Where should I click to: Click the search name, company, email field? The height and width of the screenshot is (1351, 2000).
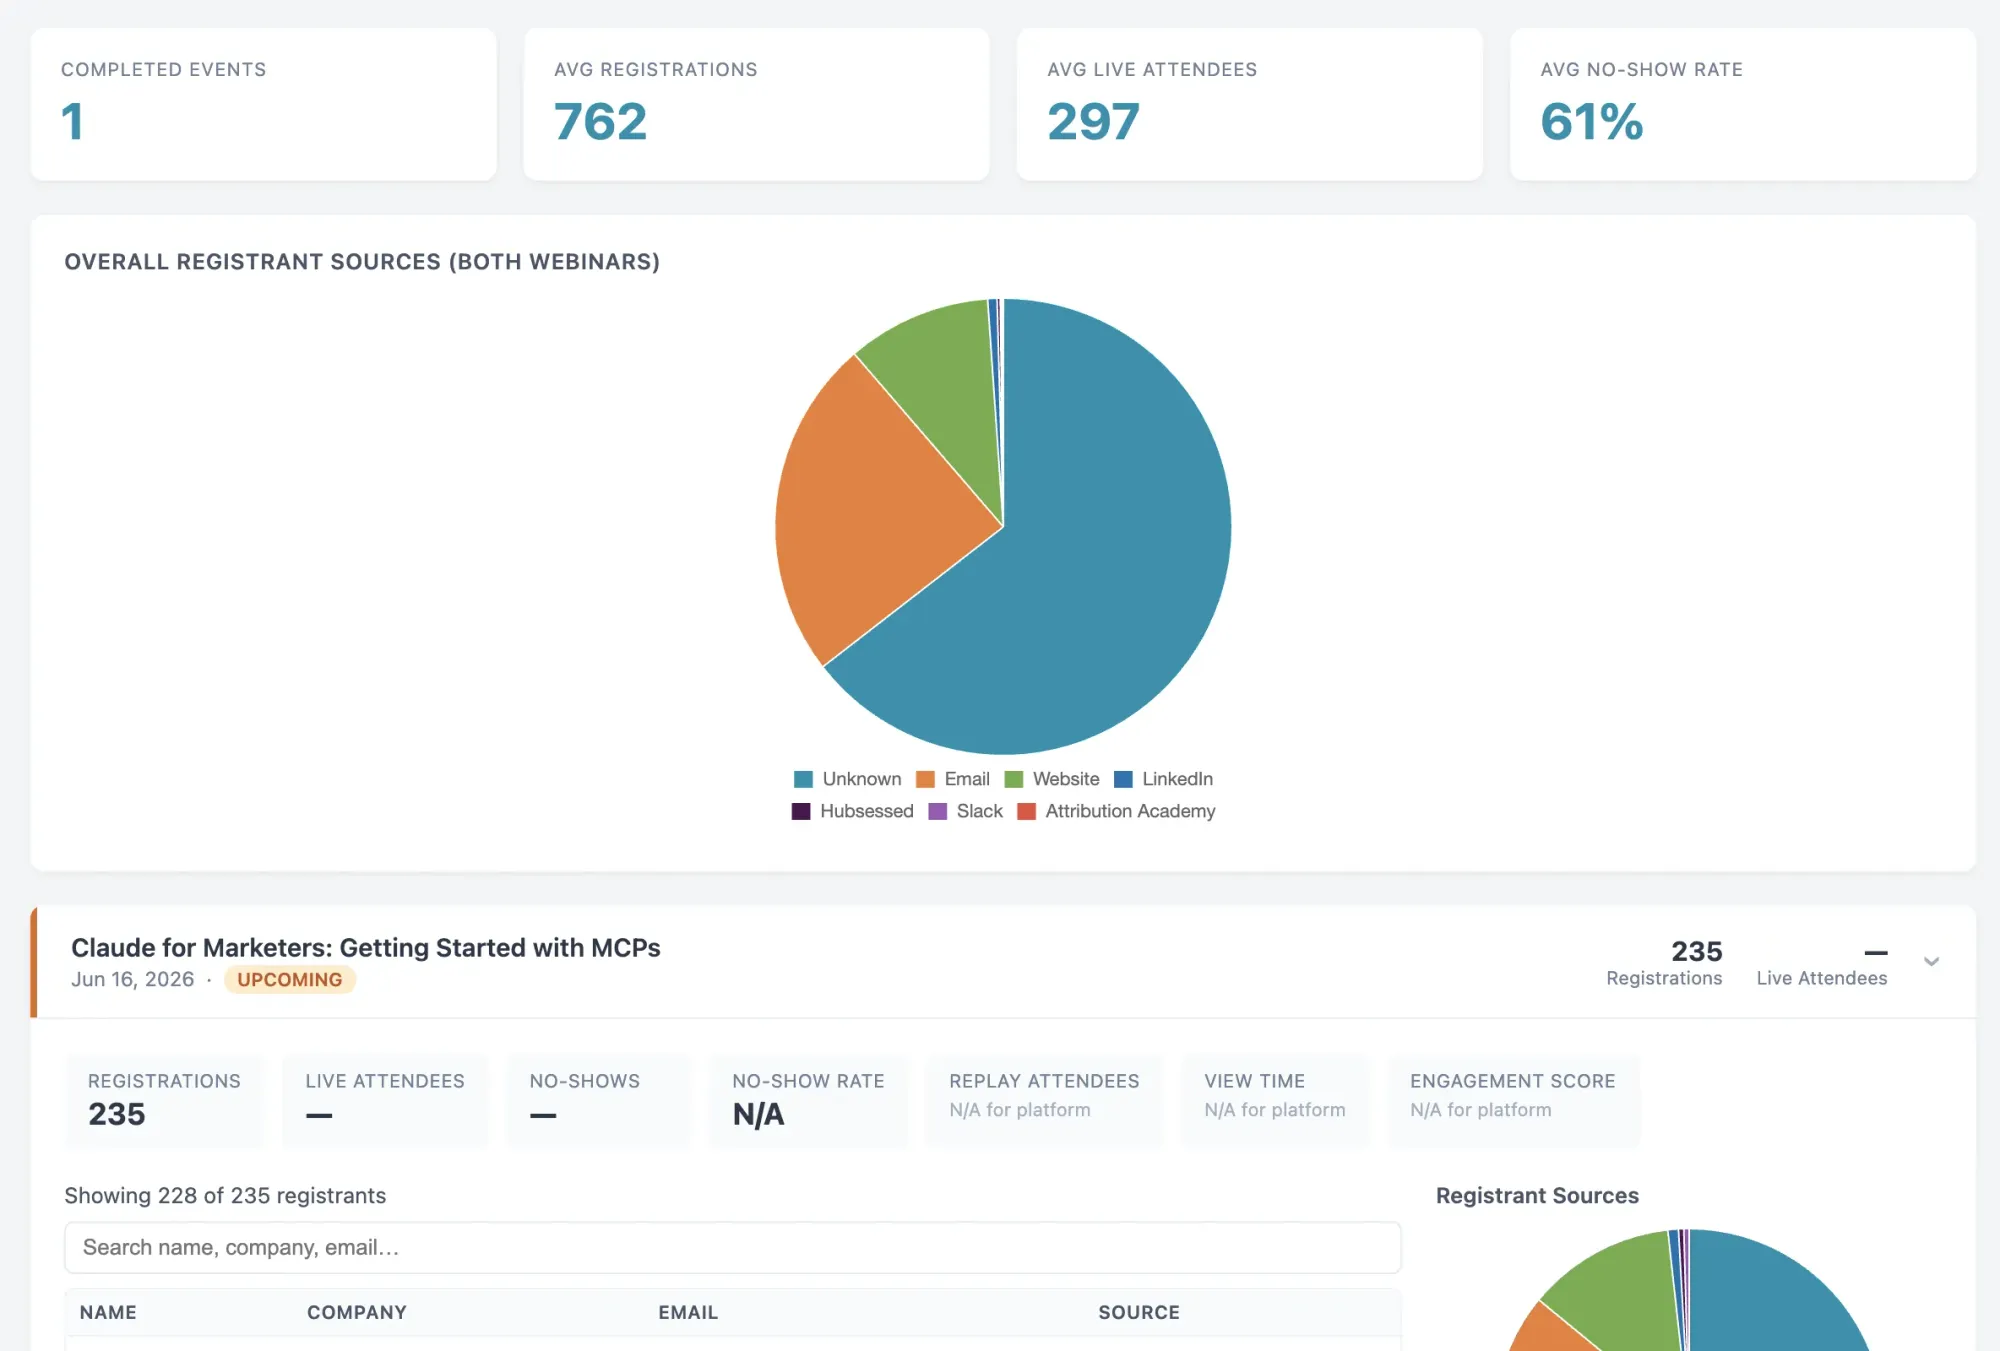[x=732, y=1247]
